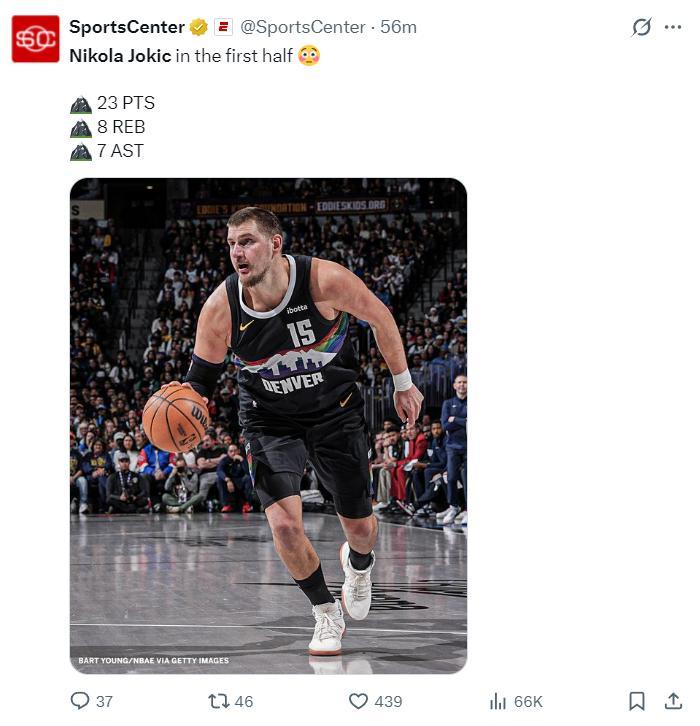This screenshot has height=726, width=700.
Task: Click the gold verified checkmark badge
Action: coord(199,27)
